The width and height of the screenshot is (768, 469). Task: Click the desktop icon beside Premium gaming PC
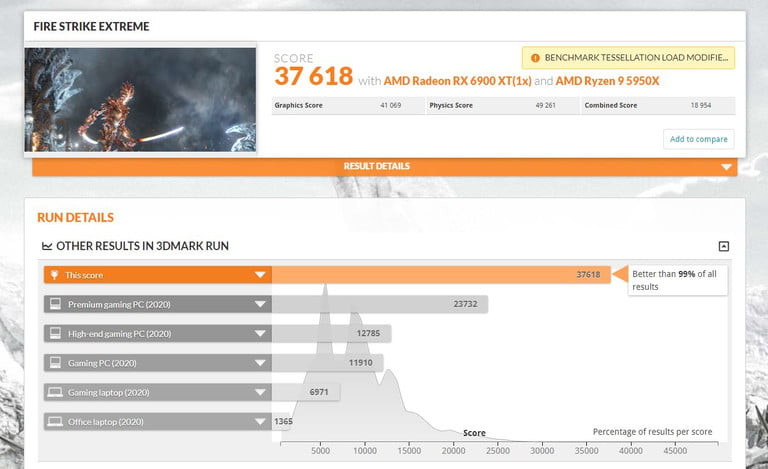pyautogui.click(x=55, y=304)
